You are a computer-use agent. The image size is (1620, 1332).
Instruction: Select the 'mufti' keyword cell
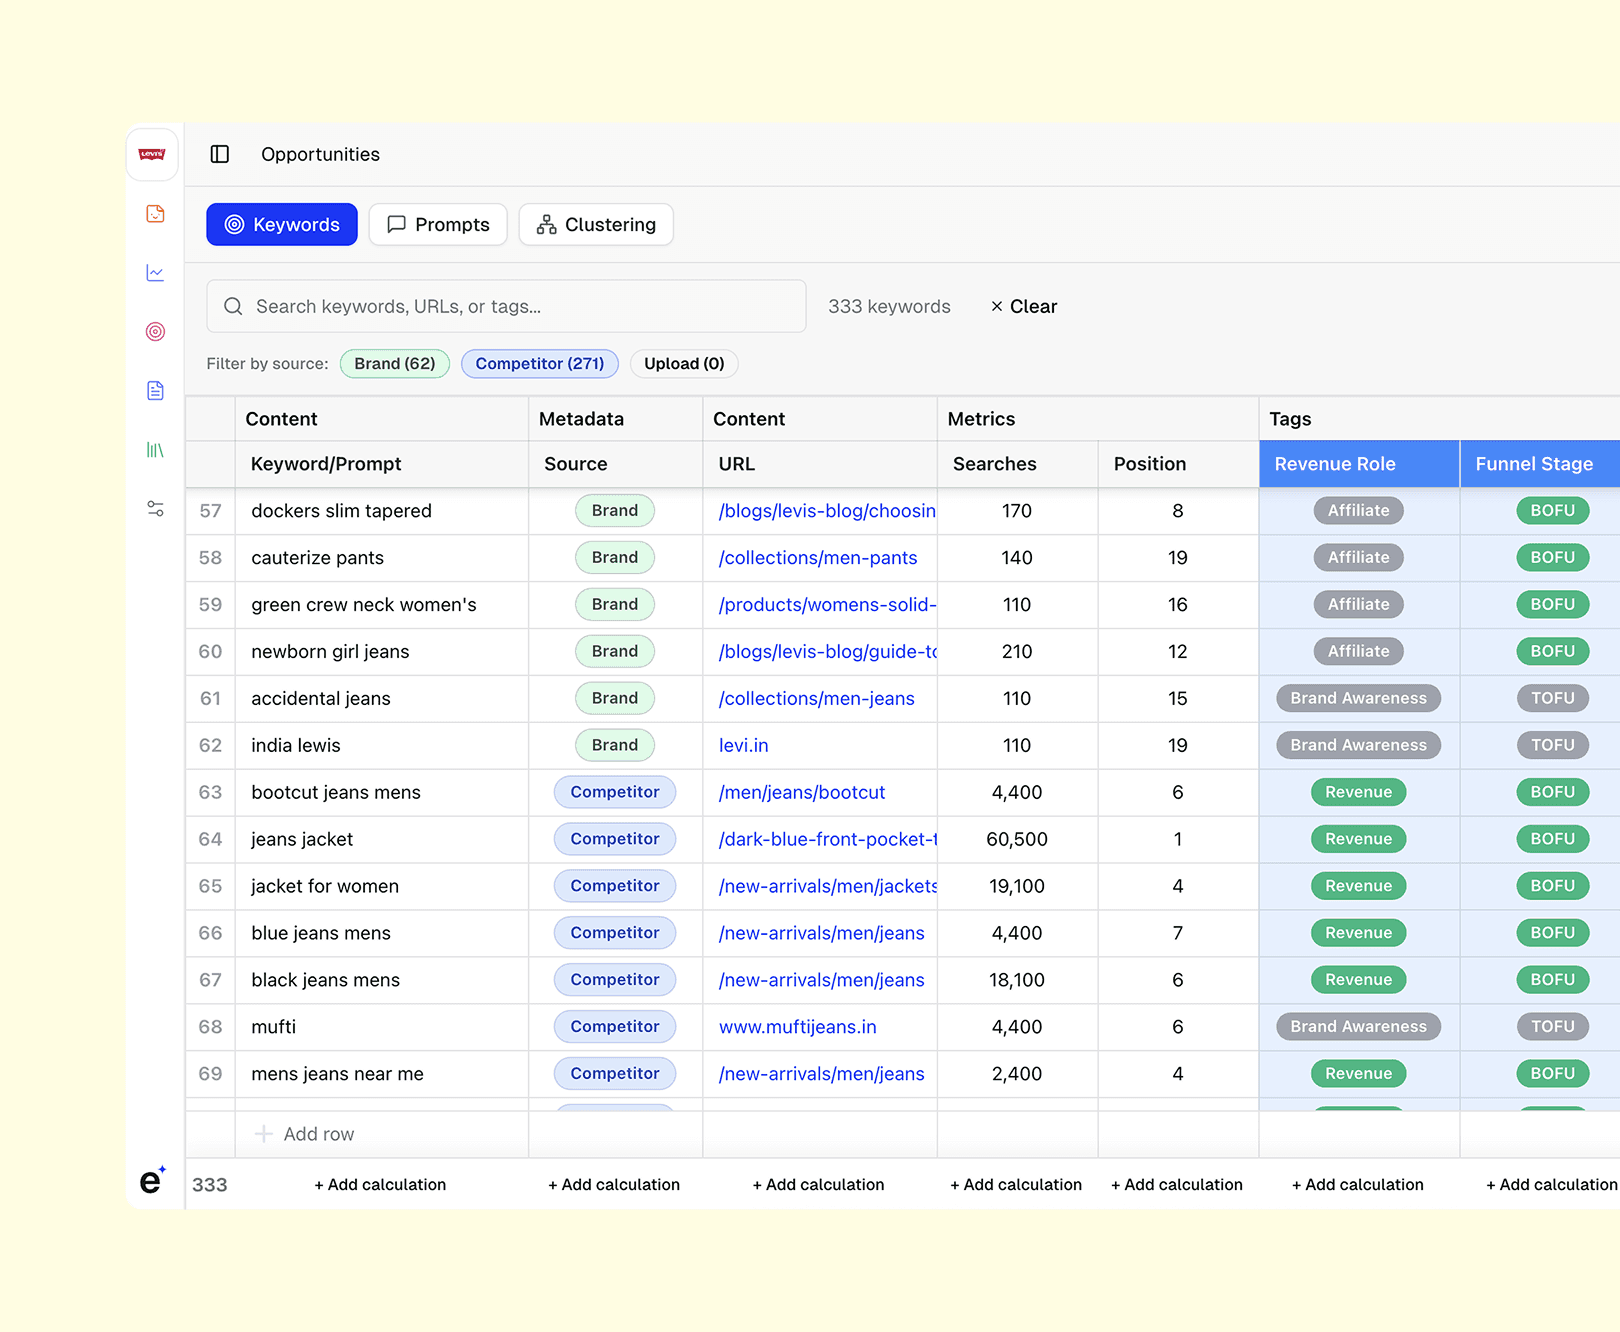pos(382,1027)
